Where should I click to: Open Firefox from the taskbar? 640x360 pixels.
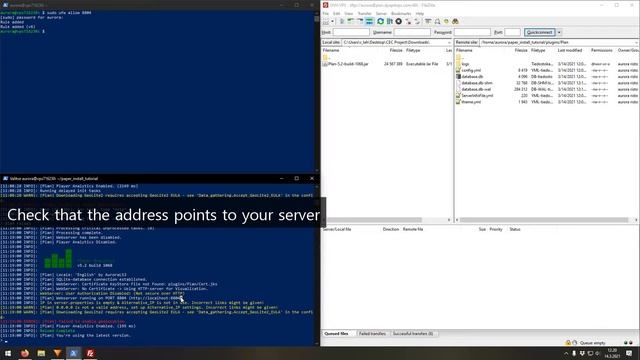point(25,353)
